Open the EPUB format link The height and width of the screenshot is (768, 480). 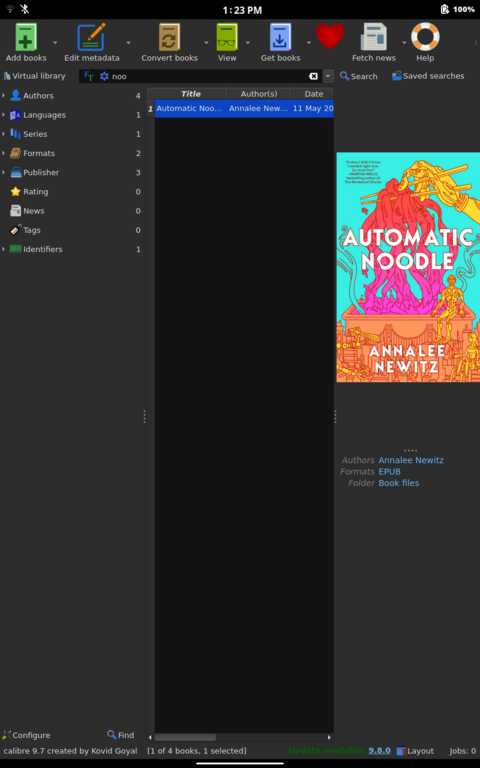pos(389,472)
